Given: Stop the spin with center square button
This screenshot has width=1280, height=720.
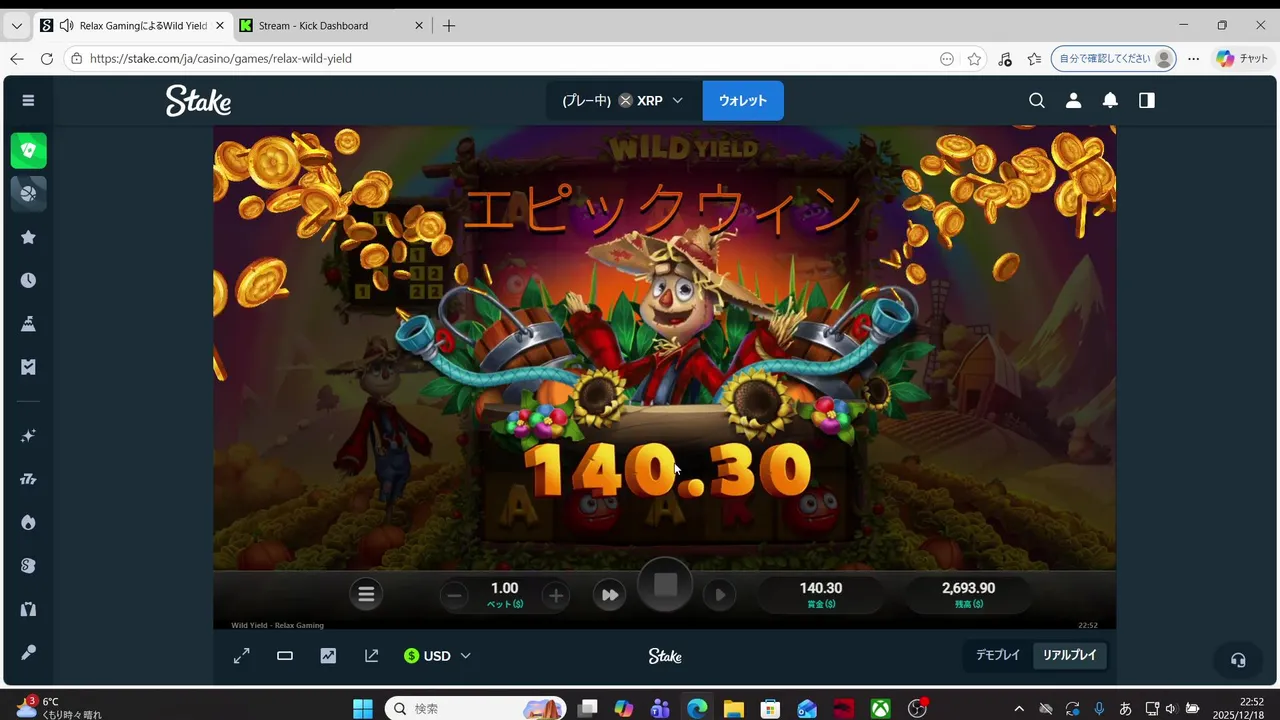Looking at the screenshot, I should 665,585.
